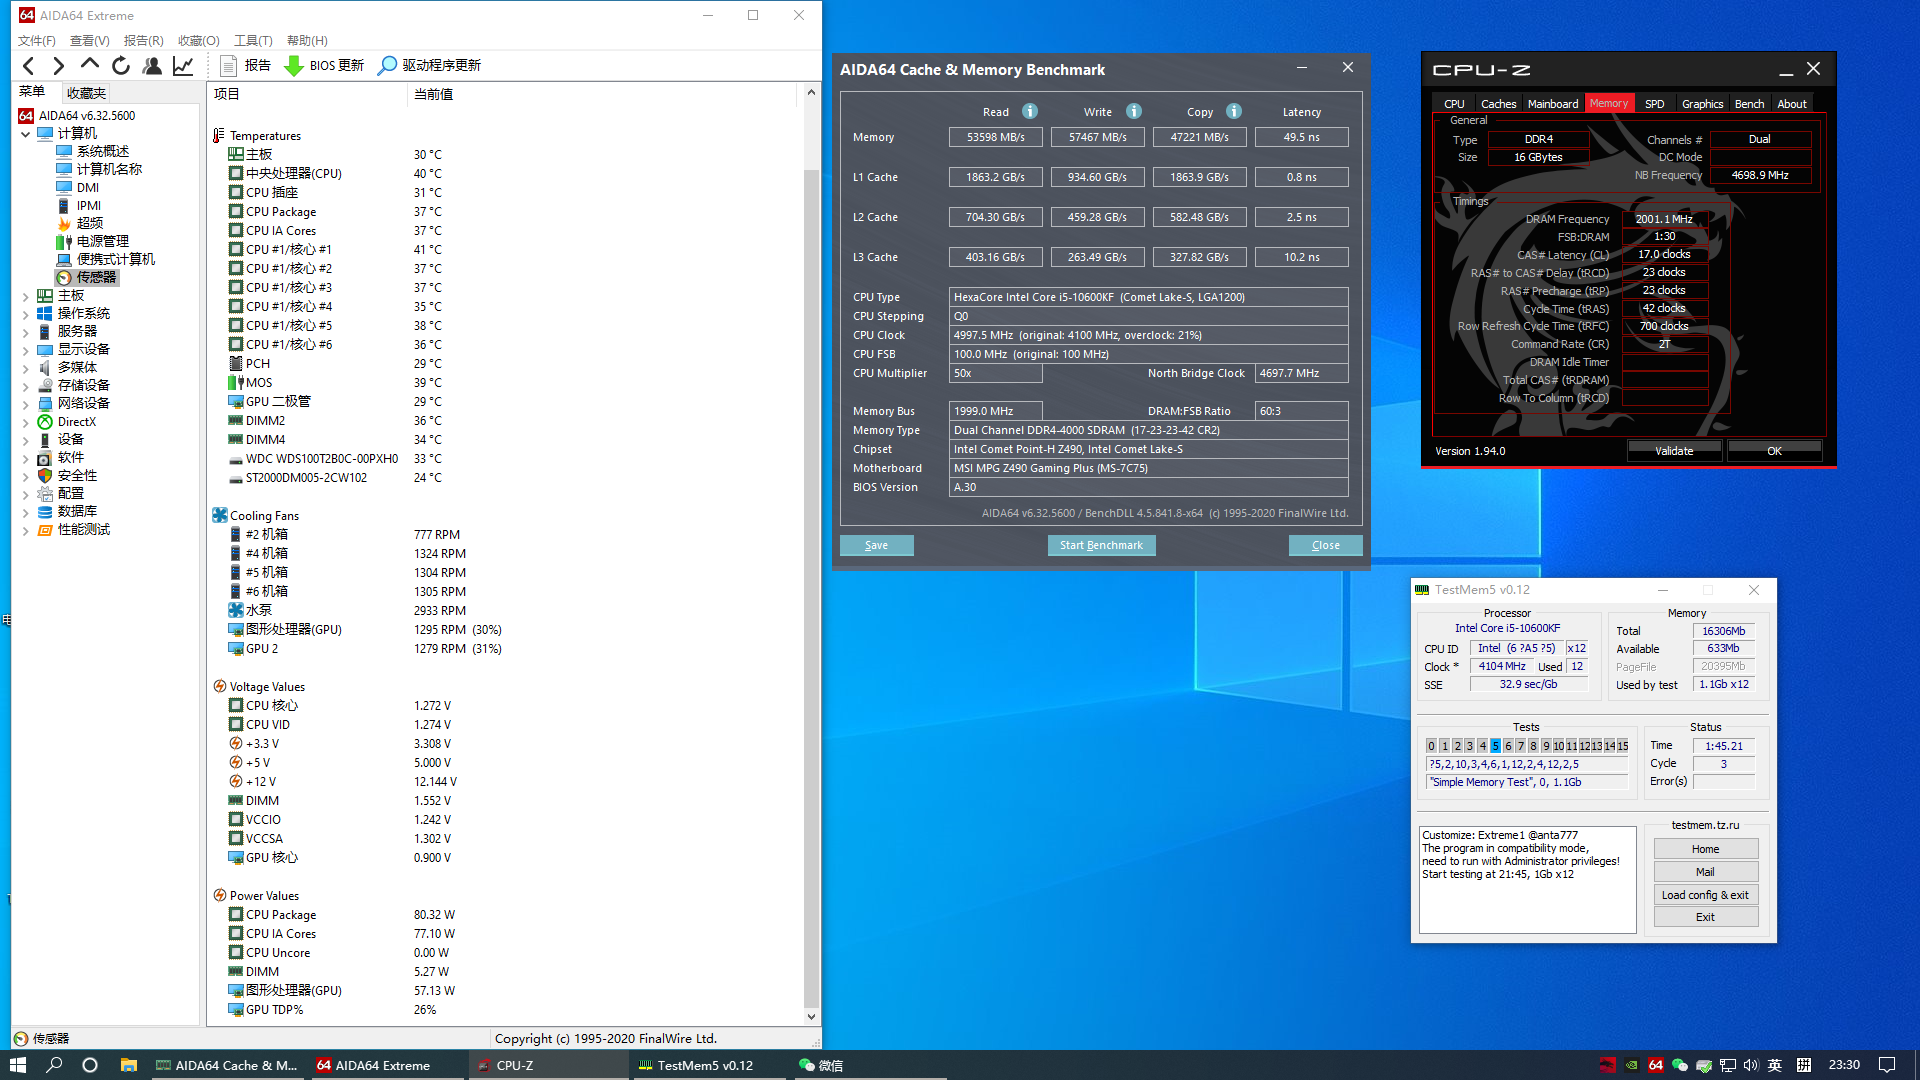Click the Refresh icon in AIDA64 toolbar
This screenshot has width=1920, height=1080.
[x=121, y=66]
